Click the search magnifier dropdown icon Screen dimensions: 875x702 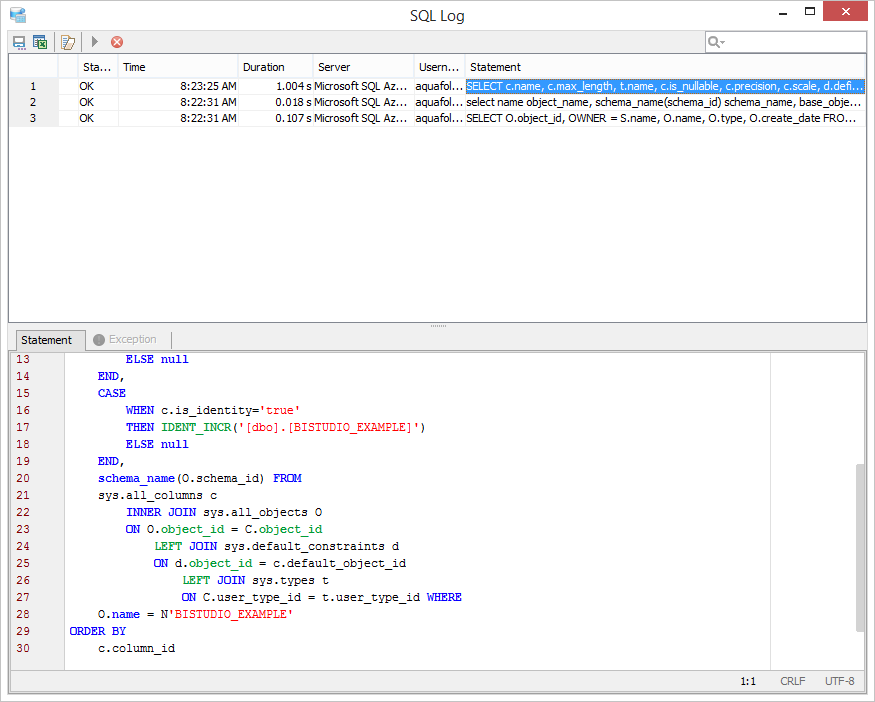tap(716, 42)
